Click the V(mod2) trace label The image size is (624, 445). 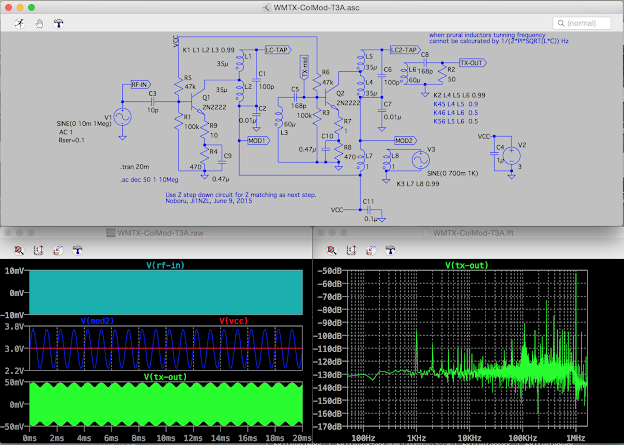point(97,321)
